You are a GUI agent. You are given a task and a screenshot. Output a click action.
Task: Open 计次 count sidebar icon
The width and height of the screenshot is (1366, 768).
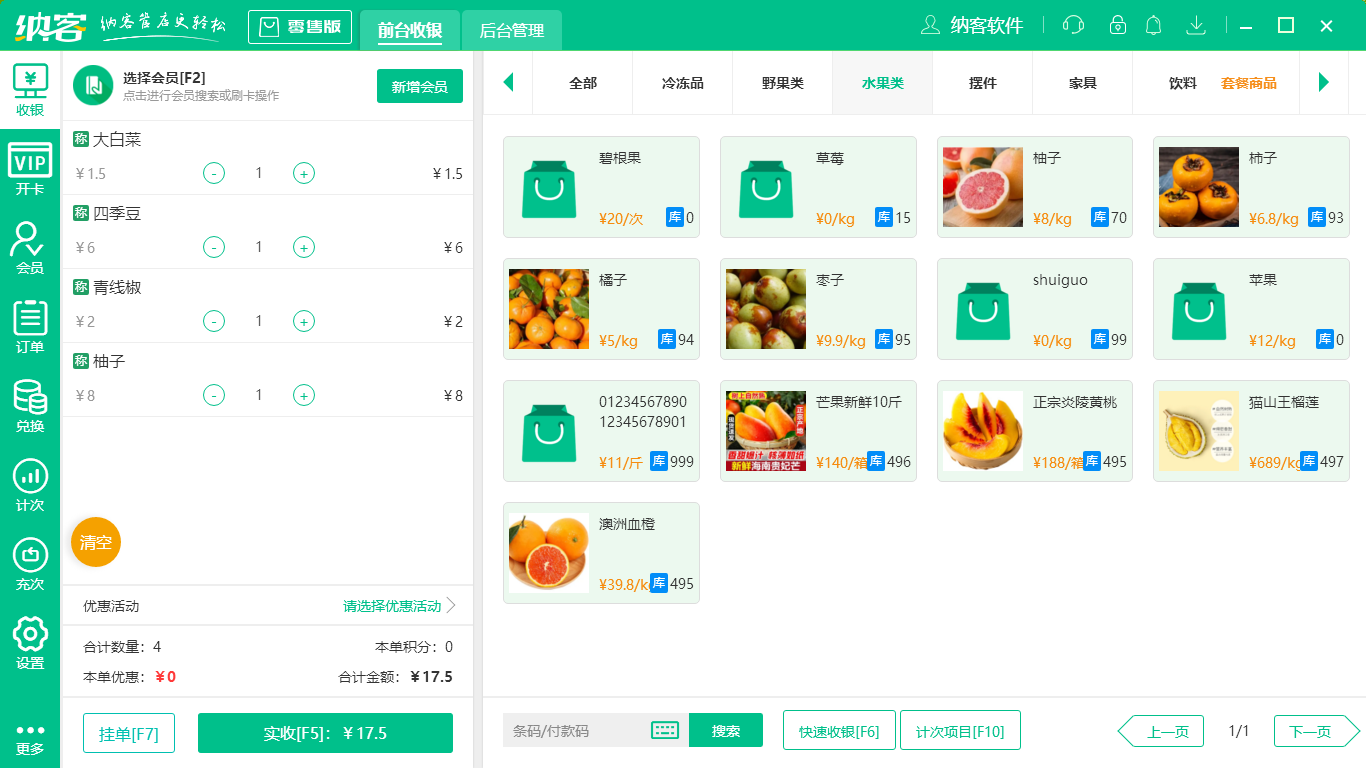(30, 484)
